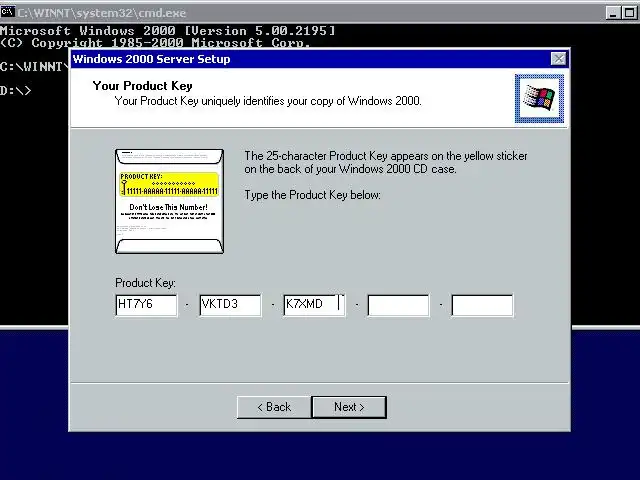
Task: Click the Next button
Action: click(349, 407)
